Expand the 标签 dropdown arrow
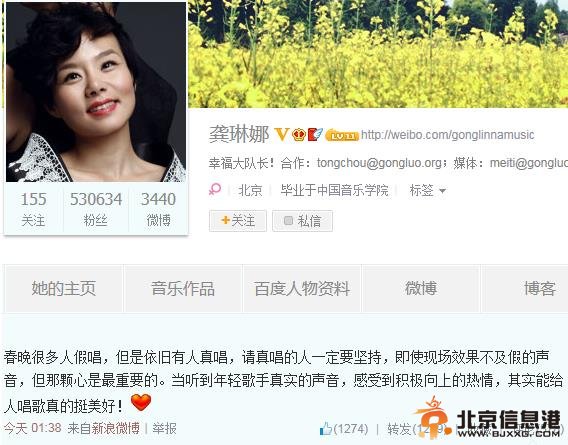Image resolution: width=568 pixels, height=445 pixels. tap(442, 191)
